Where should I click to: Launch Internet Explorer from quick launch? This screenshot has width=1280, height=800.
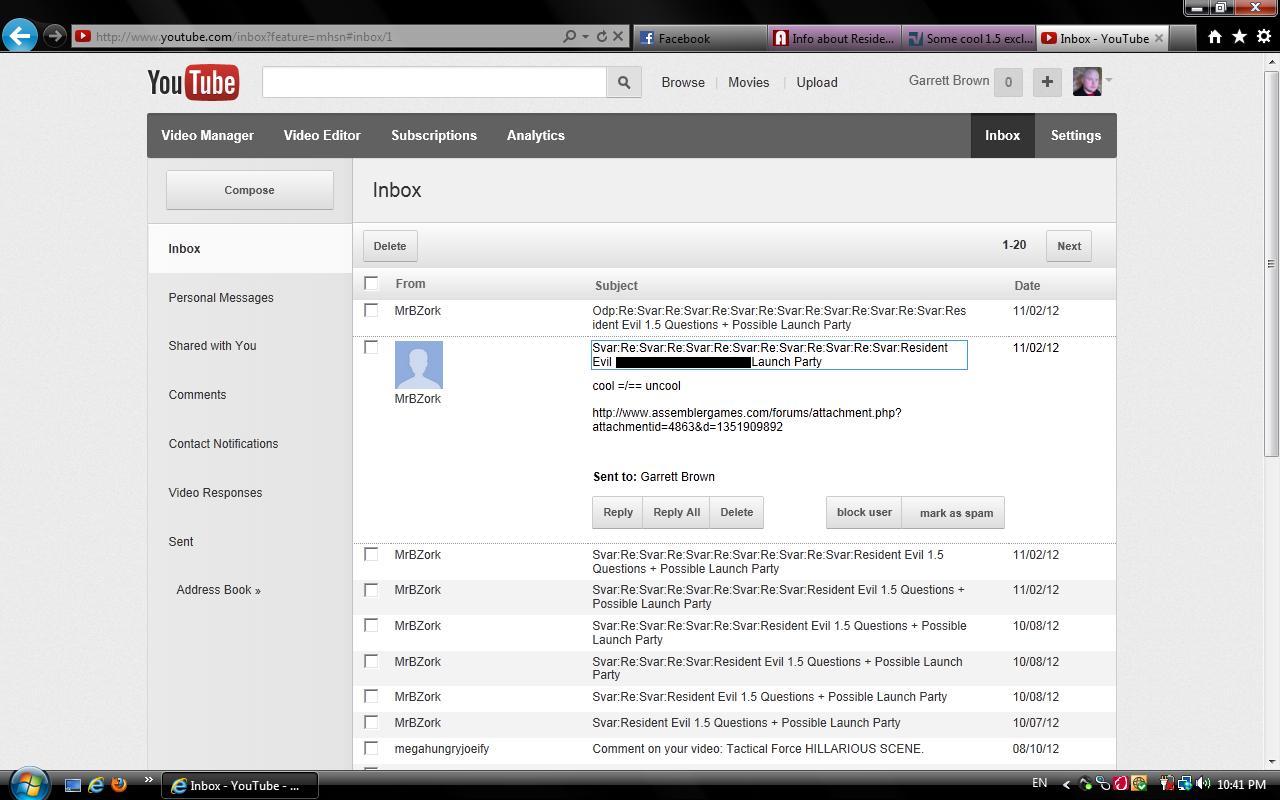tap(96, 785)
